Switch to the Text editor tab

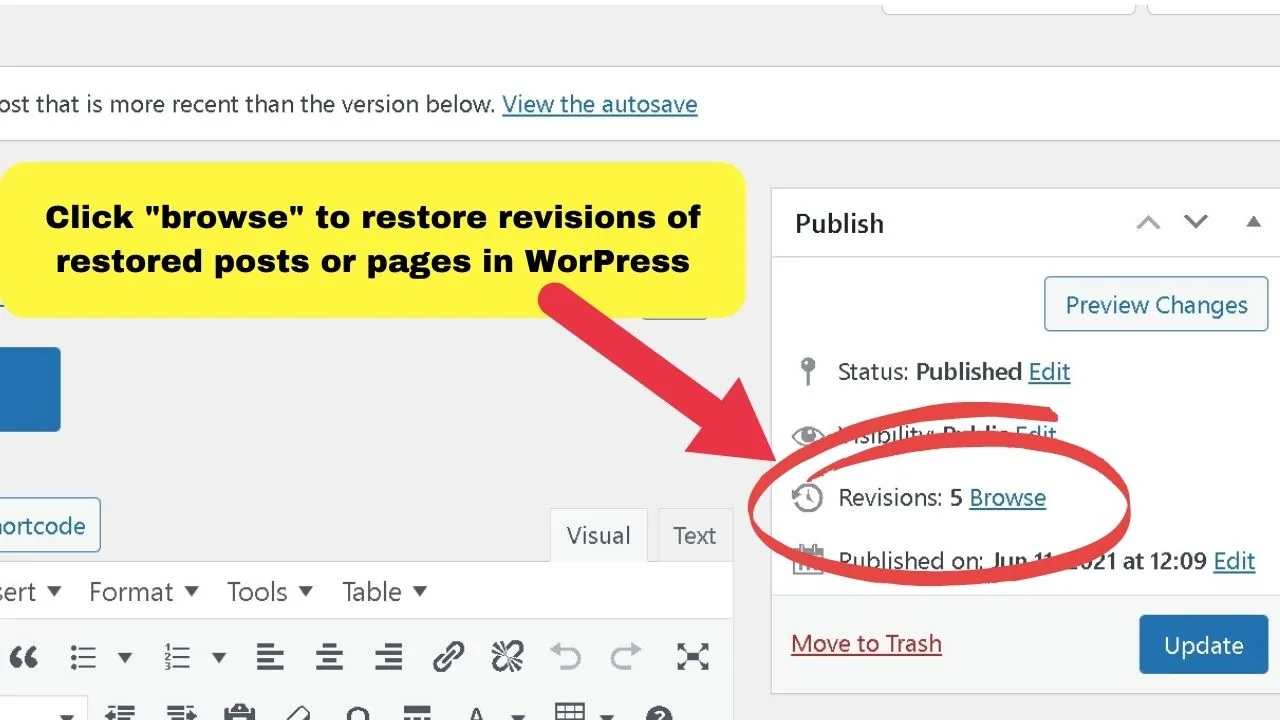(x=694, y=535)
